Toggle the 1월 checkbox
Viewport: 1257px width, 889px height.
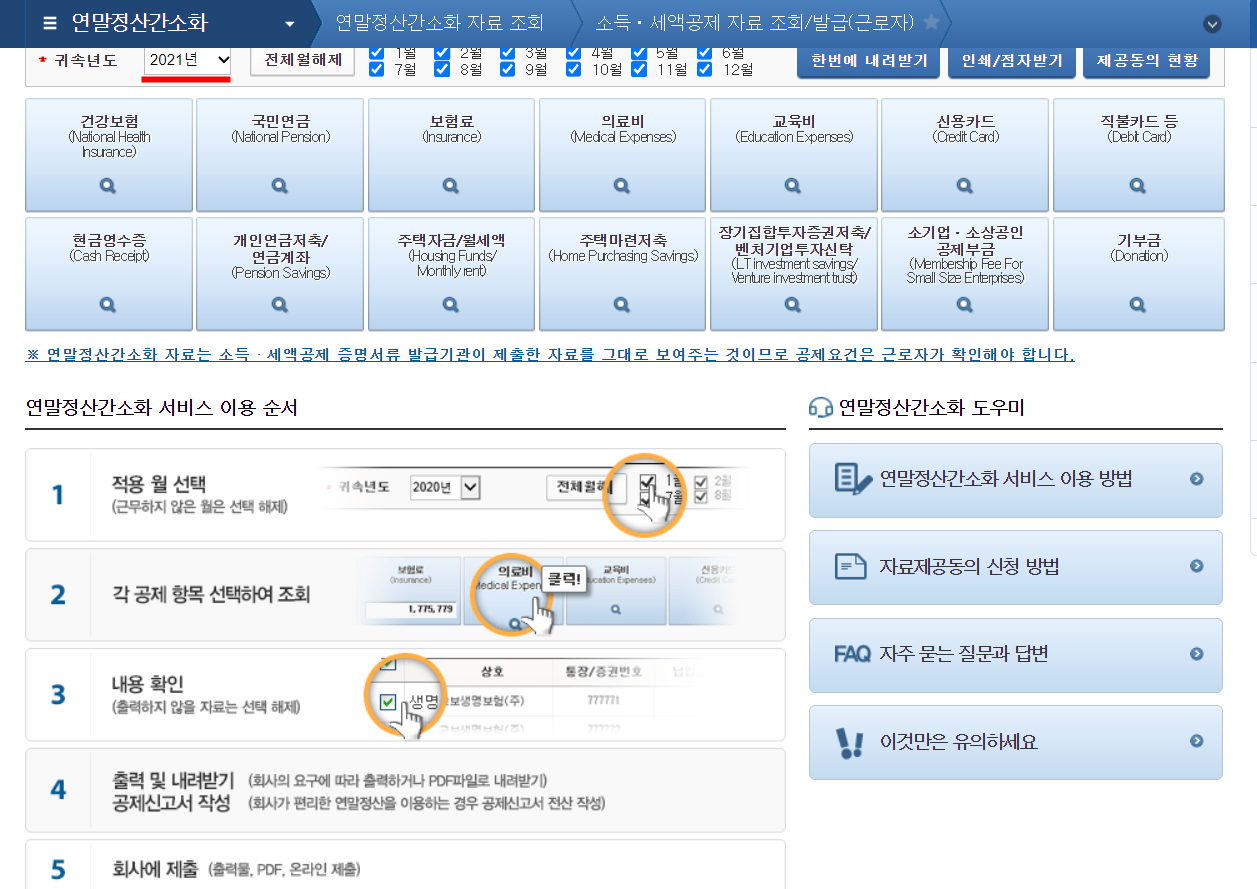click(377, 52)
